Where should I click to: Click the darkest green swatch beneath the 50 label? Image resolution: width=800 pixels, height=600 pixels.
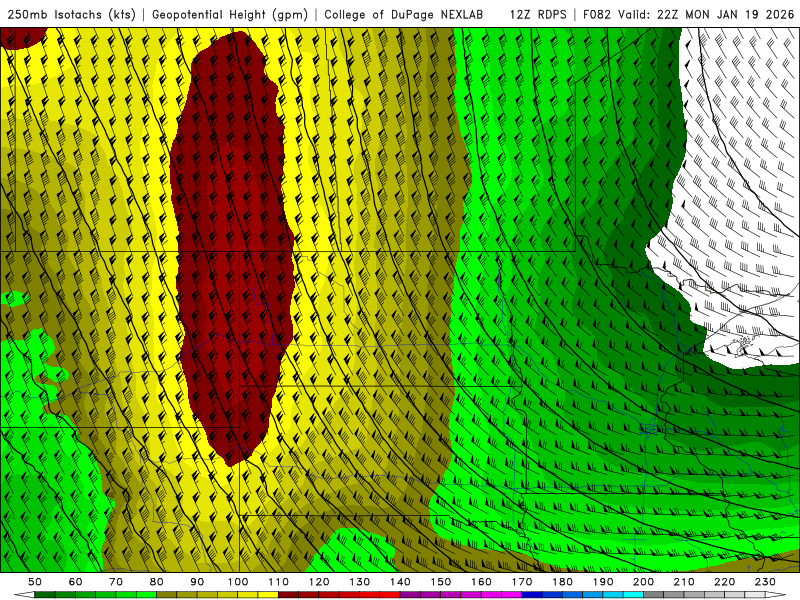pyautogui.click(x=45, y=595)
